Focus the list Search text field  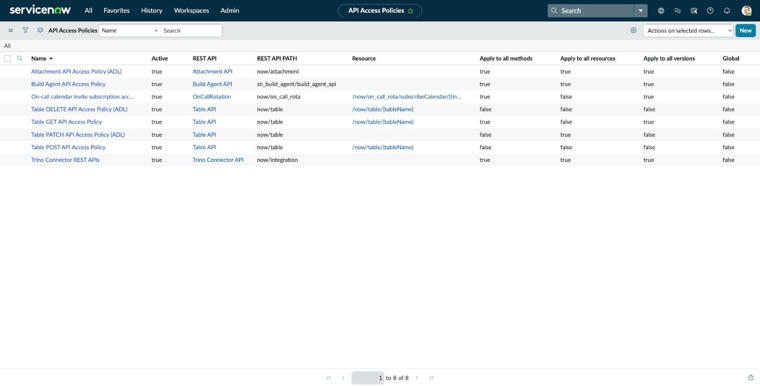pyautogui.click(x=191, y=31)
